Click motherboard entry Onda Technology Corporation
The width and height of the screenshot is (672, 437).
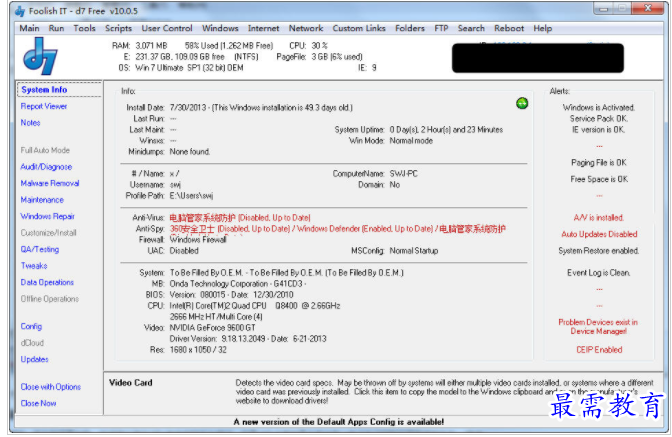click(238, 284)
